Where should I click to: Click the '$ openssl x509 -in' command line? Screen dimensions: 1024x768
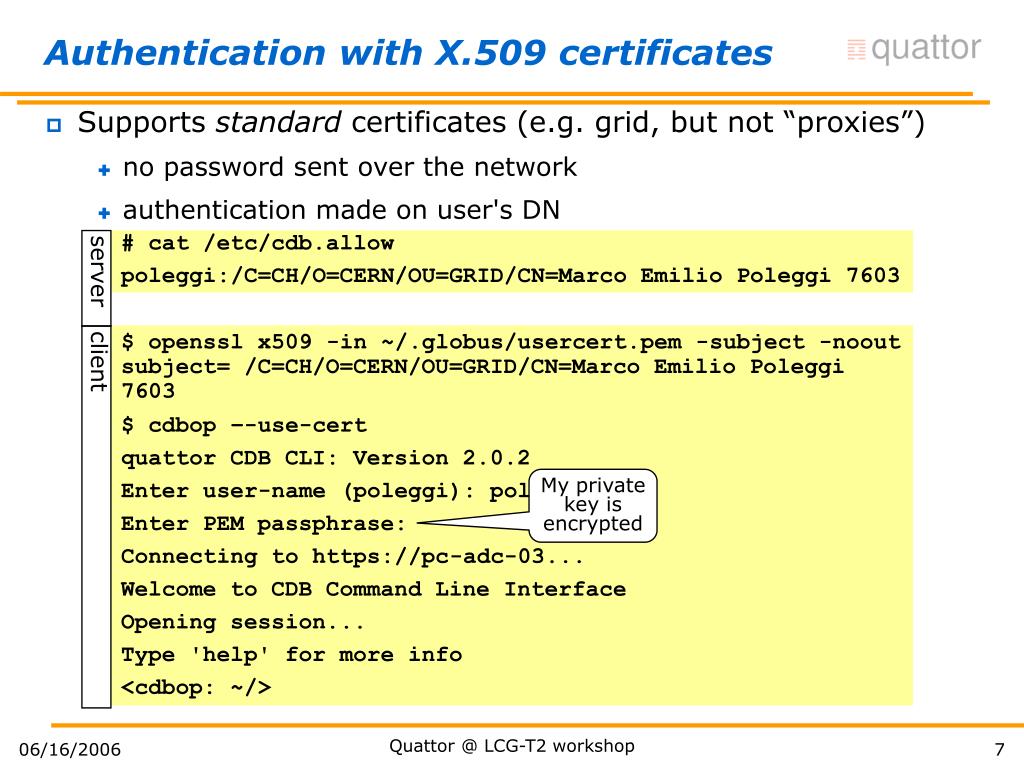coord(511,342)
